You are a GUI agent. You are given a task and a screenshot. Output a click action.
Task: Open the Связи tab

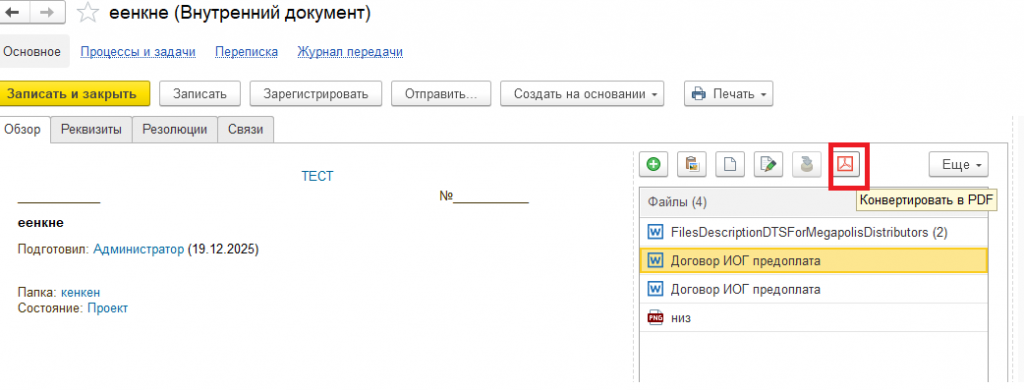click(246, 129)
